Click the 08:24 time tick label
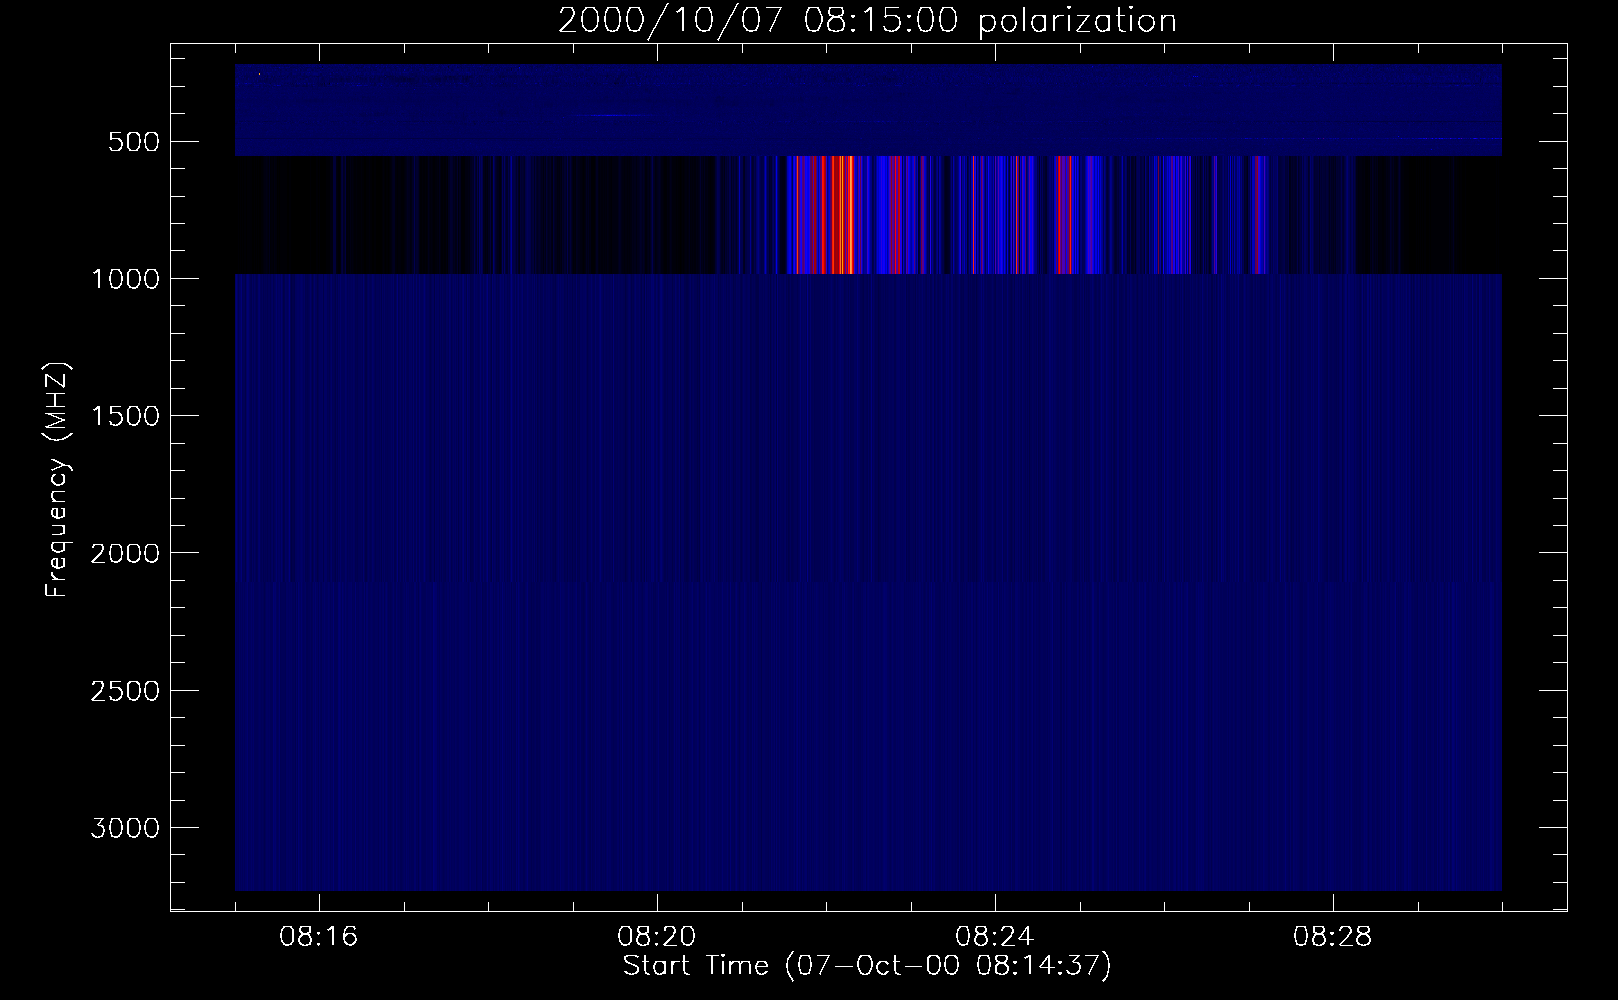Screen dimensions: 1618x1000 pos(995,937)
